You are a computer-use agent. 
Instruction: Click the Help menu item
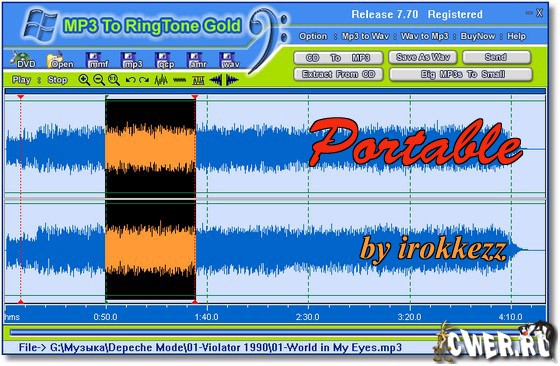[x=516, y=36]
